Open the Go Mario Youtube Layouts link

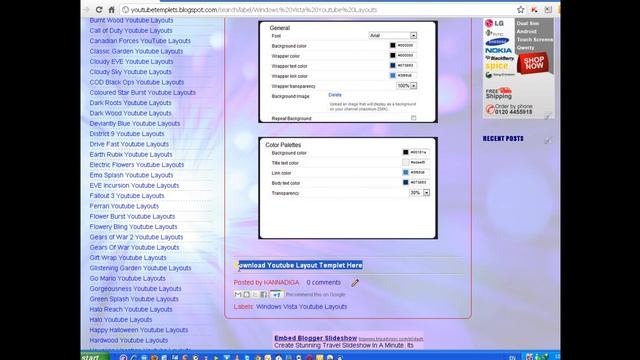point(127,278)
